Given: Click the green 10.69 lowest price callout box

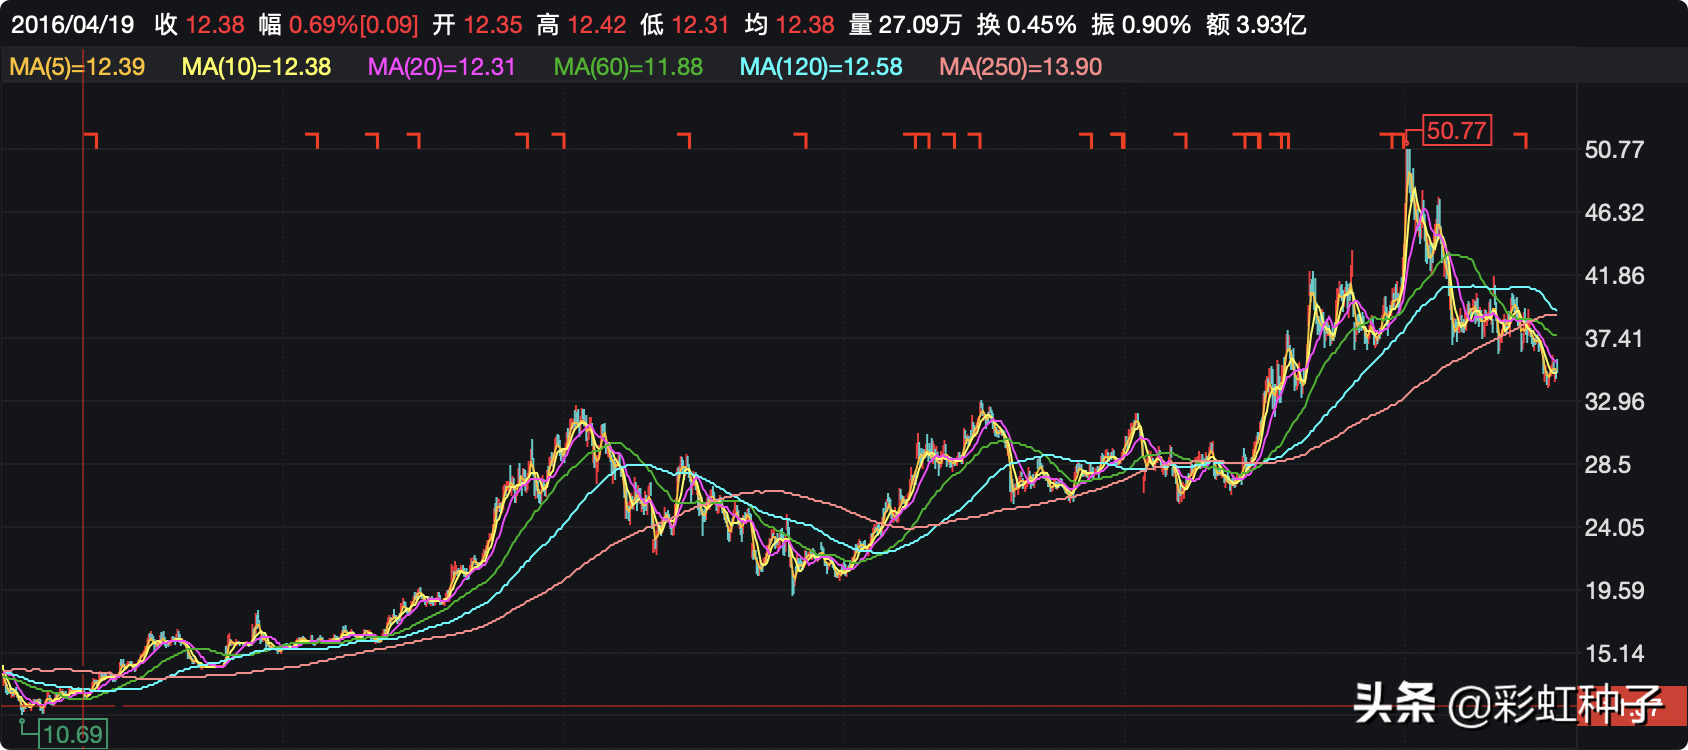Looking at the screenshot, I should [x=73, y=735].
